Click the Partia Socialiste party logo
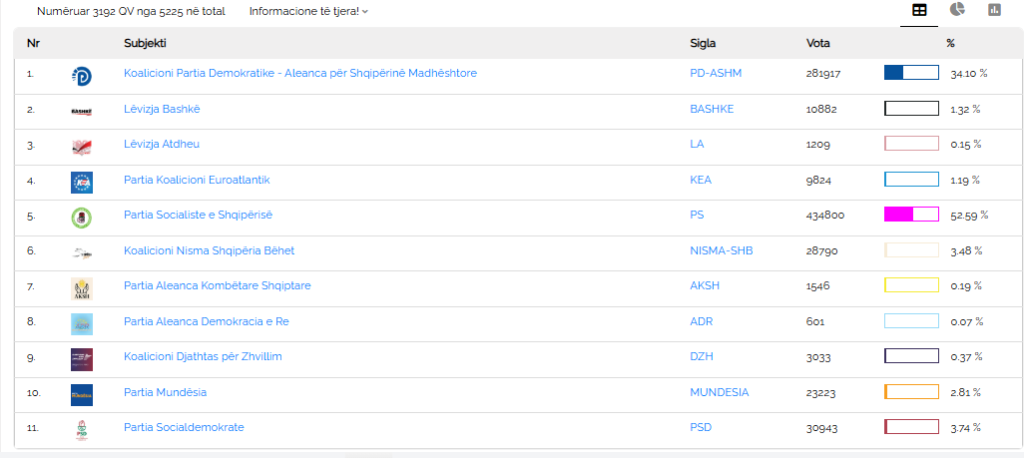This screenshot has width=1024, height=458. click(x=82, y=218)
